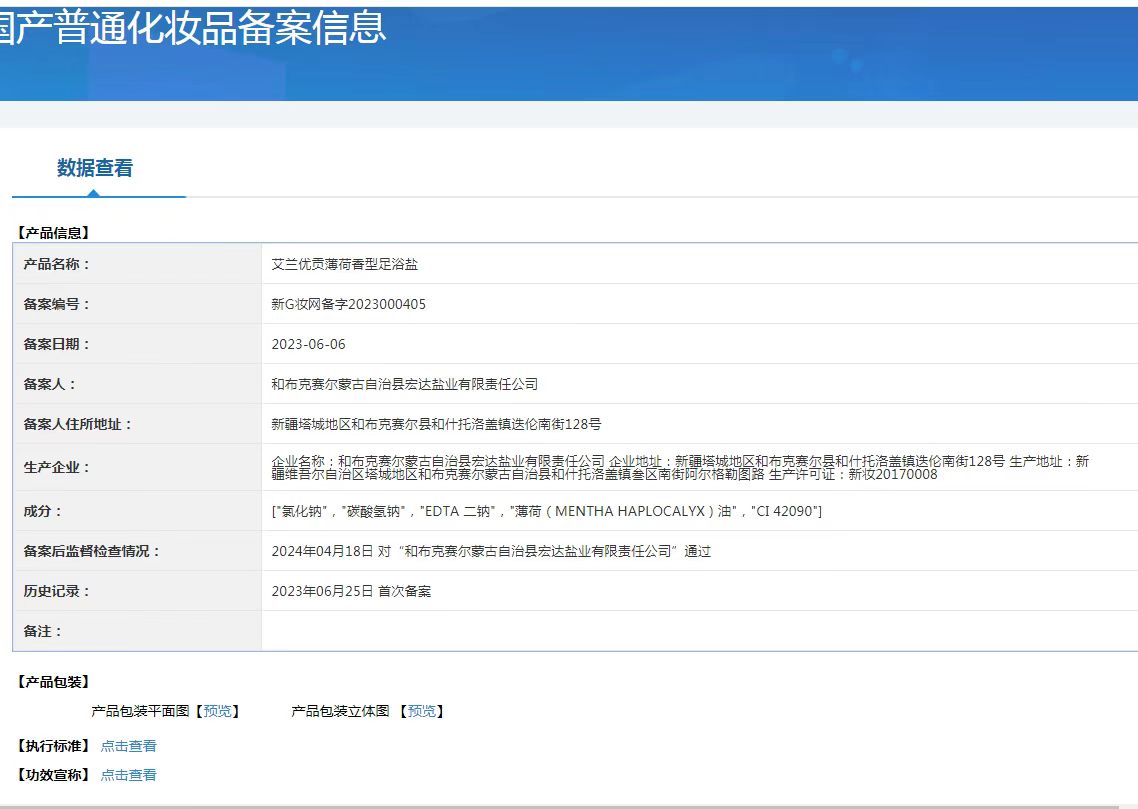The width and height of the screenshot is (1138, 809).
Task: Click the 成分 row label
Action: pos(43,511)
